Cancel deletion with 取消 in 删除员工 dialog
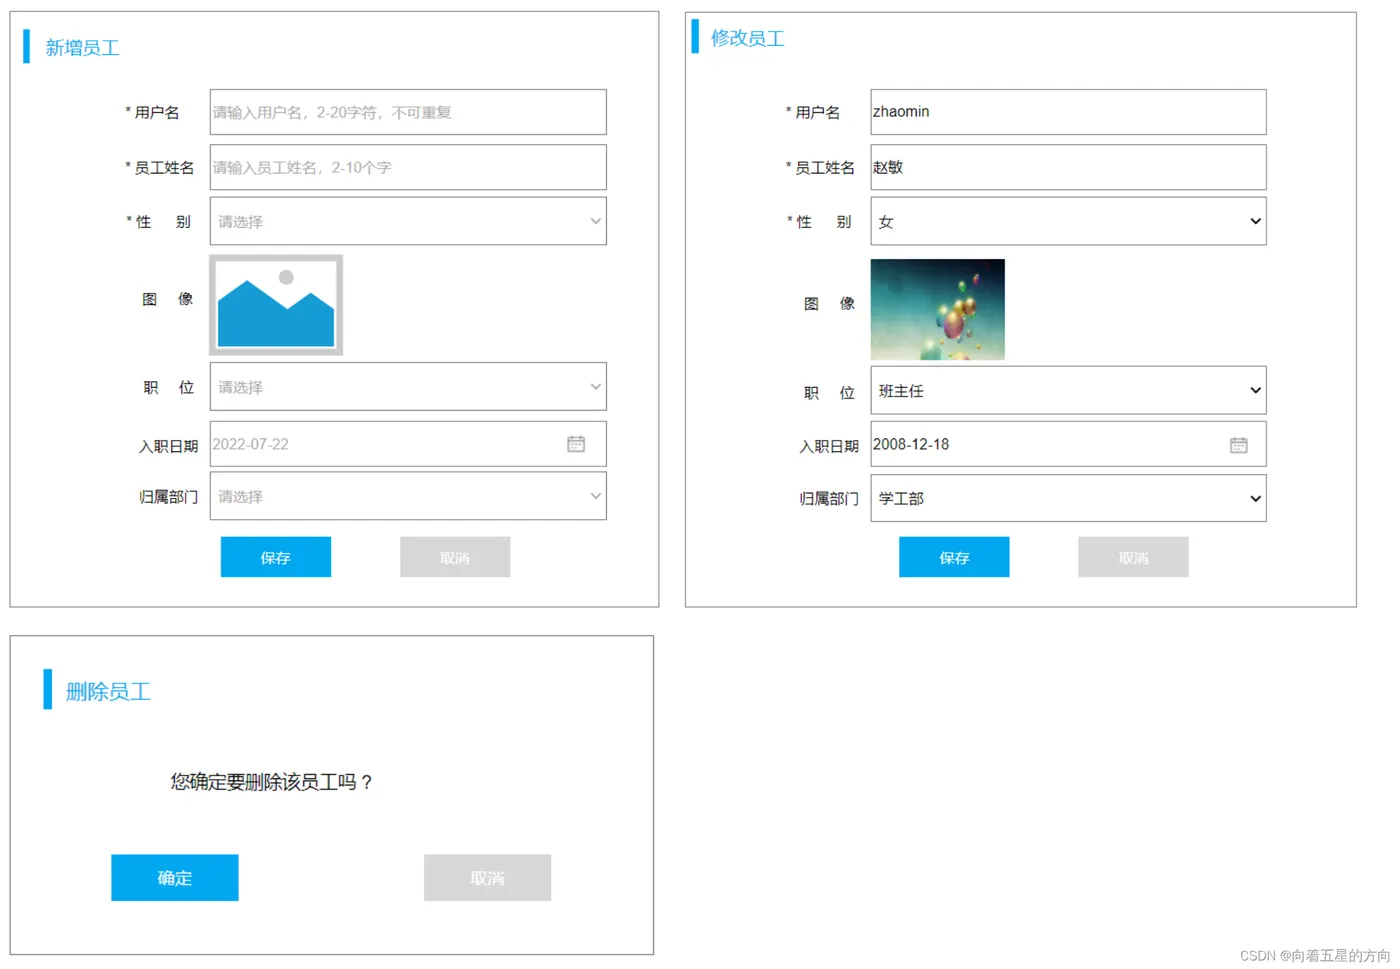 (487, 878)
